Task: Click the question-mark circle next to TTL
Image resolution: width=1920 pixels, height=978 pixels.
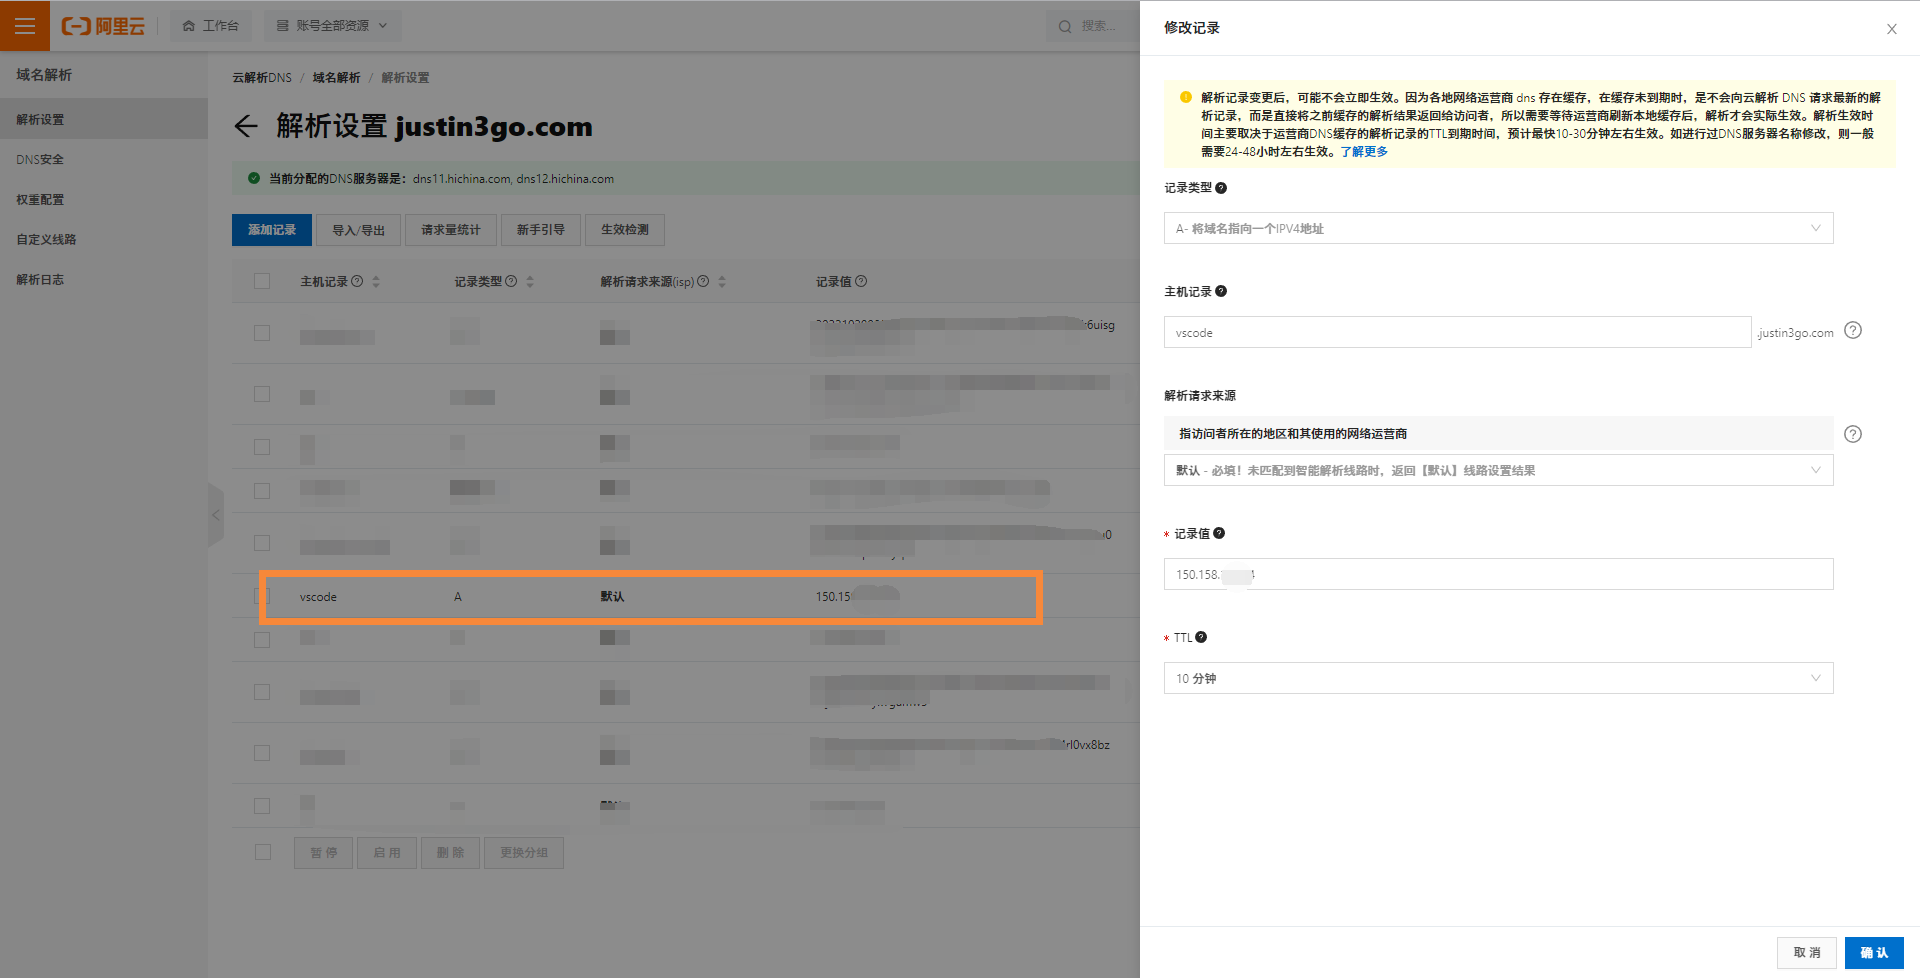Action: coord(1200,636)
